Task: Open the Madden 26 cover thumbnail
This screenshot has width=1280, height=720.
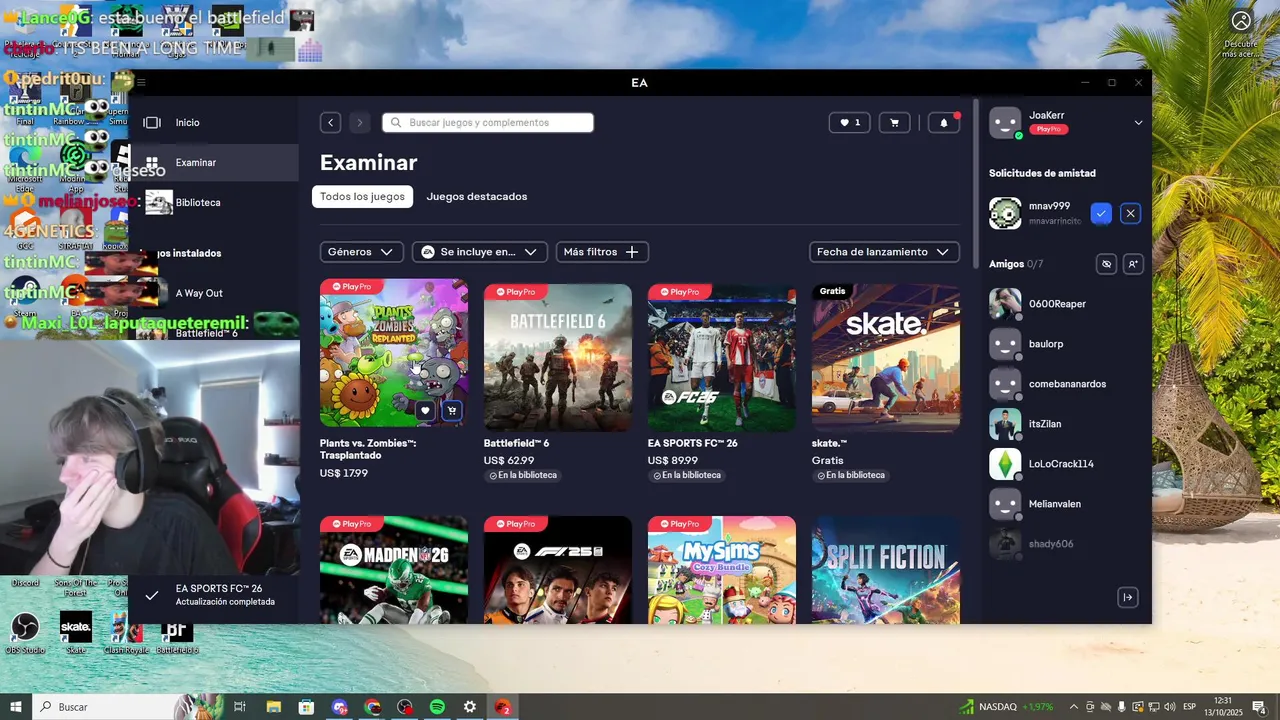Action: tap(394, 570)
